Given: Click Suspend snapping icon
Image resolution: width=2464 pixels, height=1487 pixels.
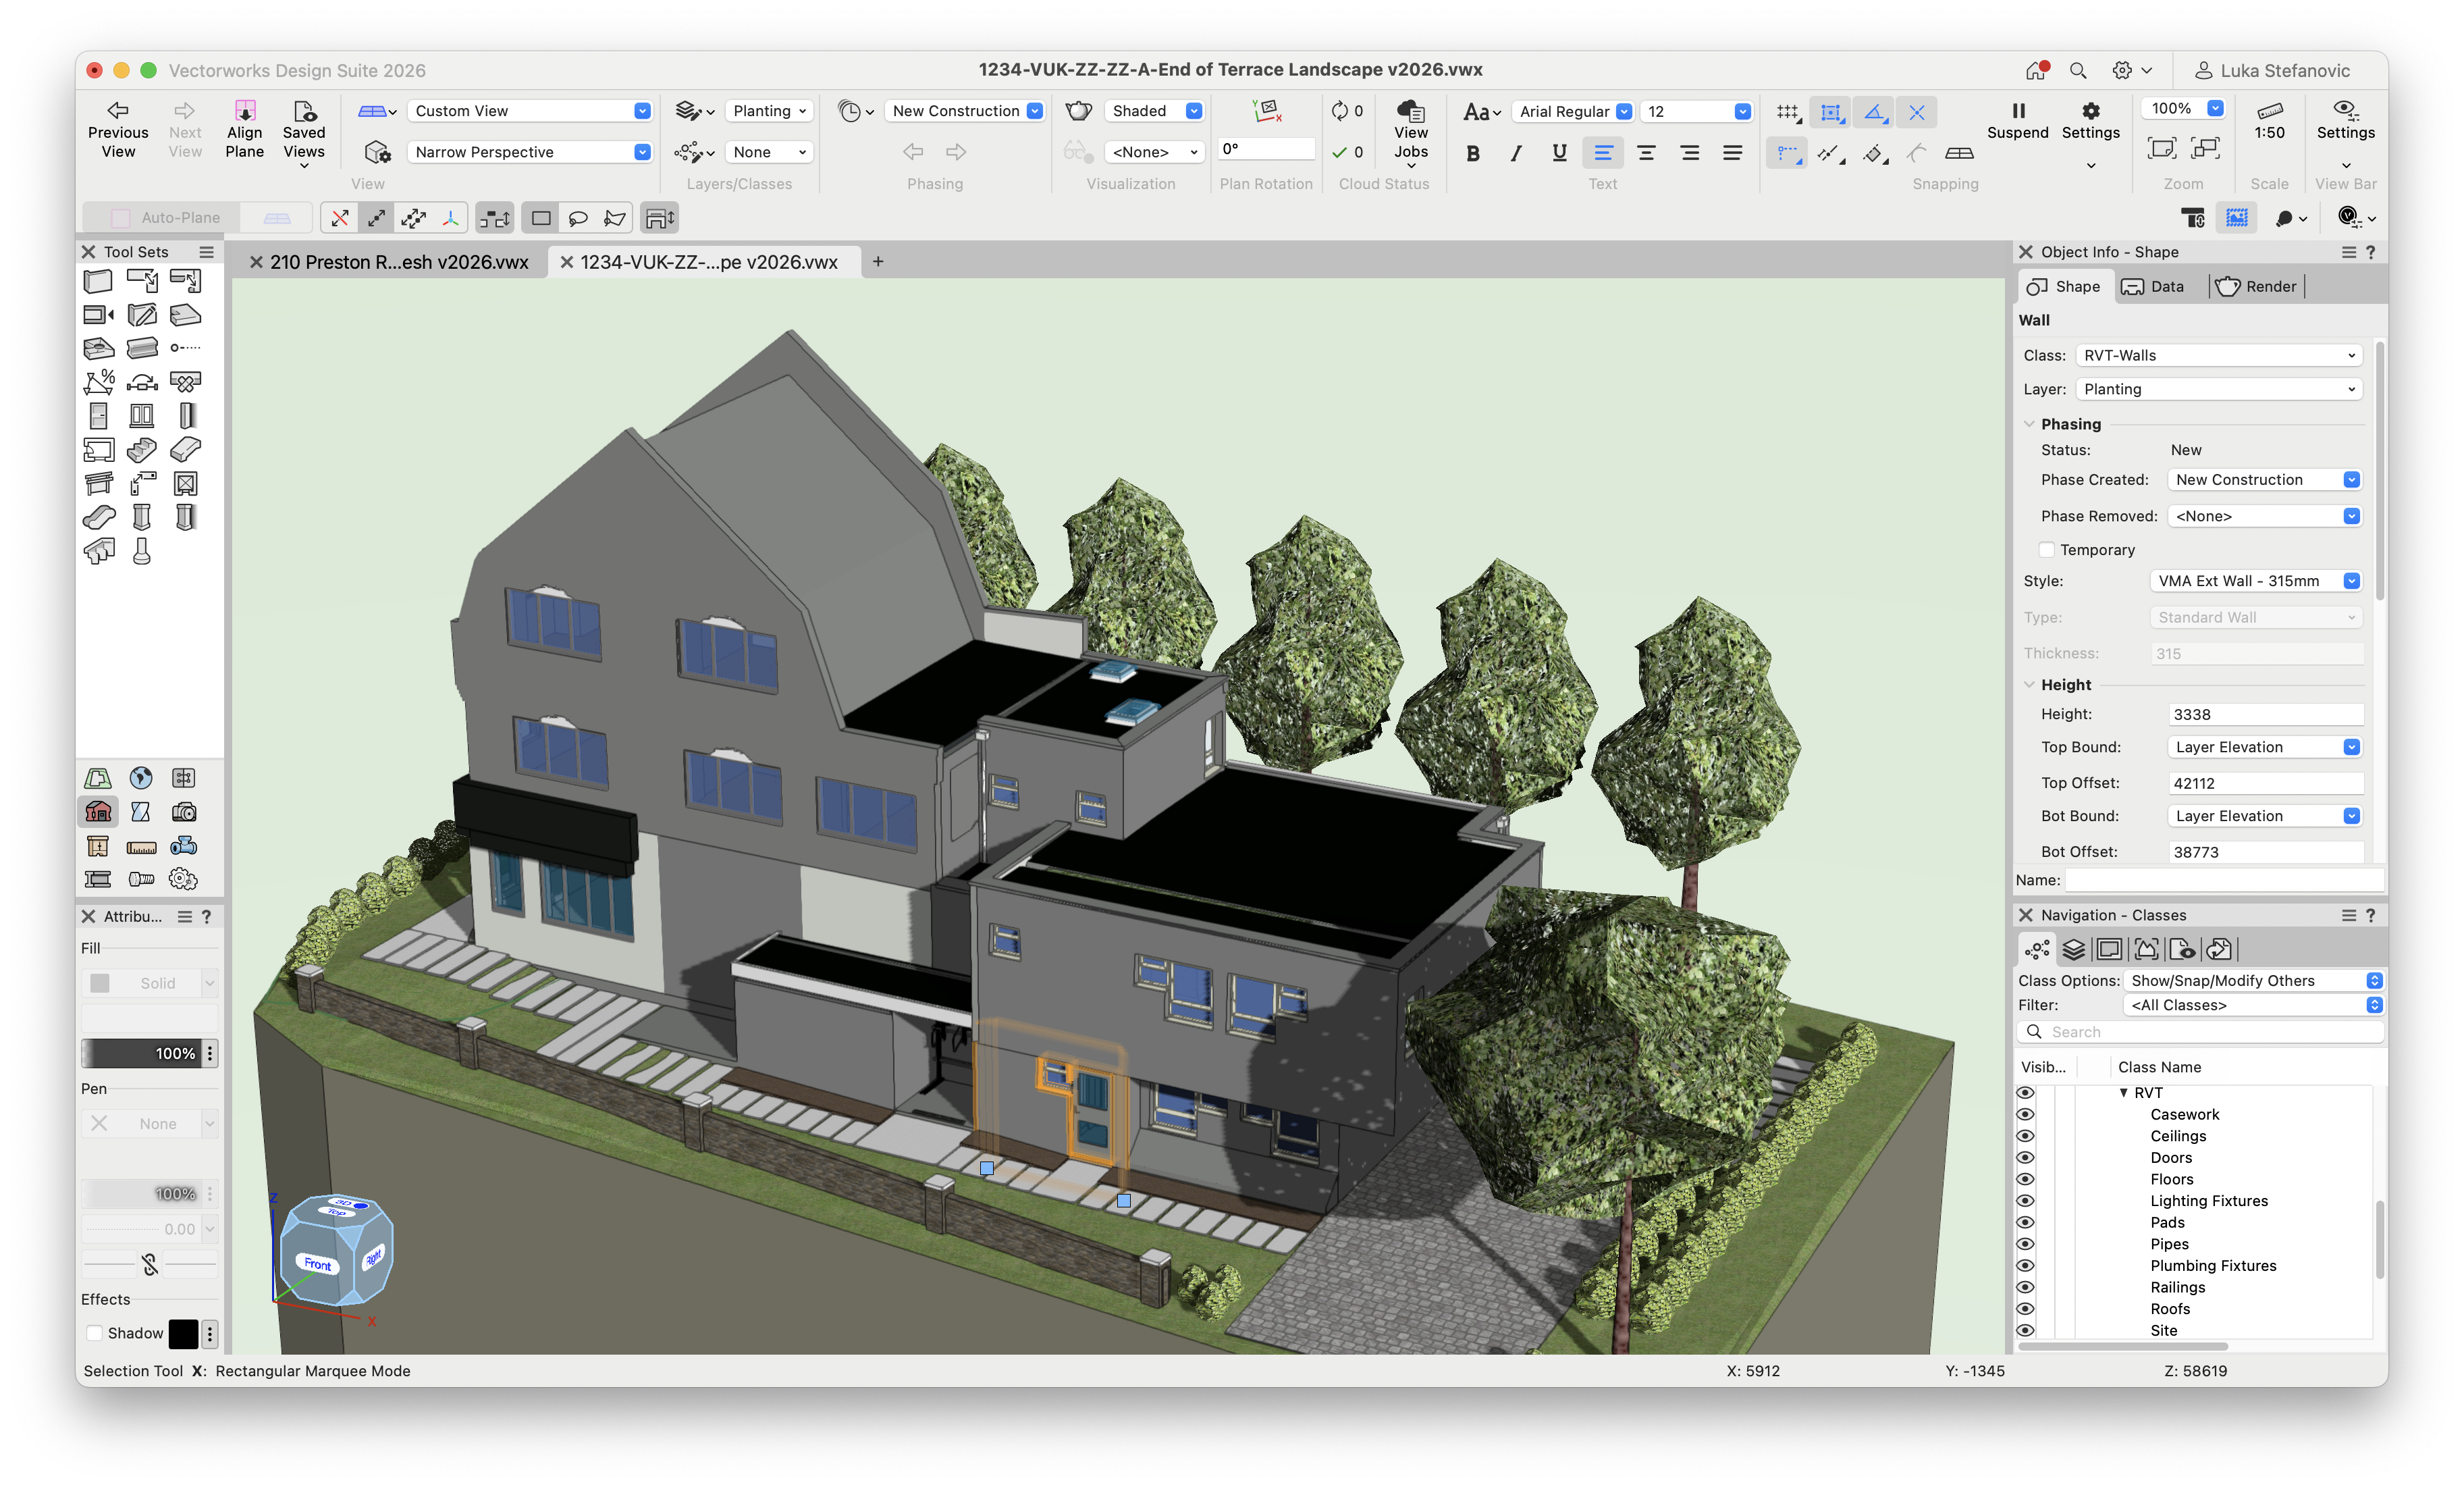Looking at the screenshot, I should pos(2017,110).
